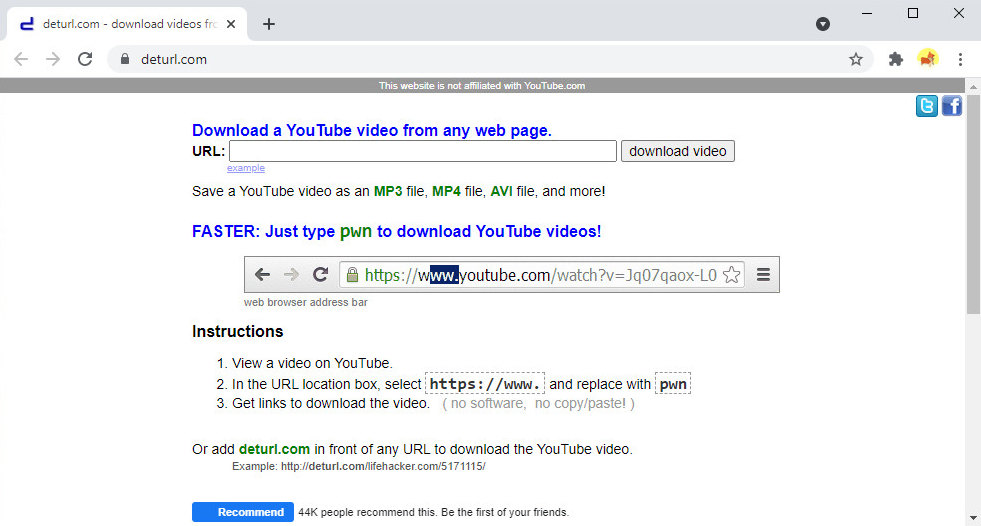Close the deturl.com tab
Screen dimensions: 981x526
coord(231,24)
